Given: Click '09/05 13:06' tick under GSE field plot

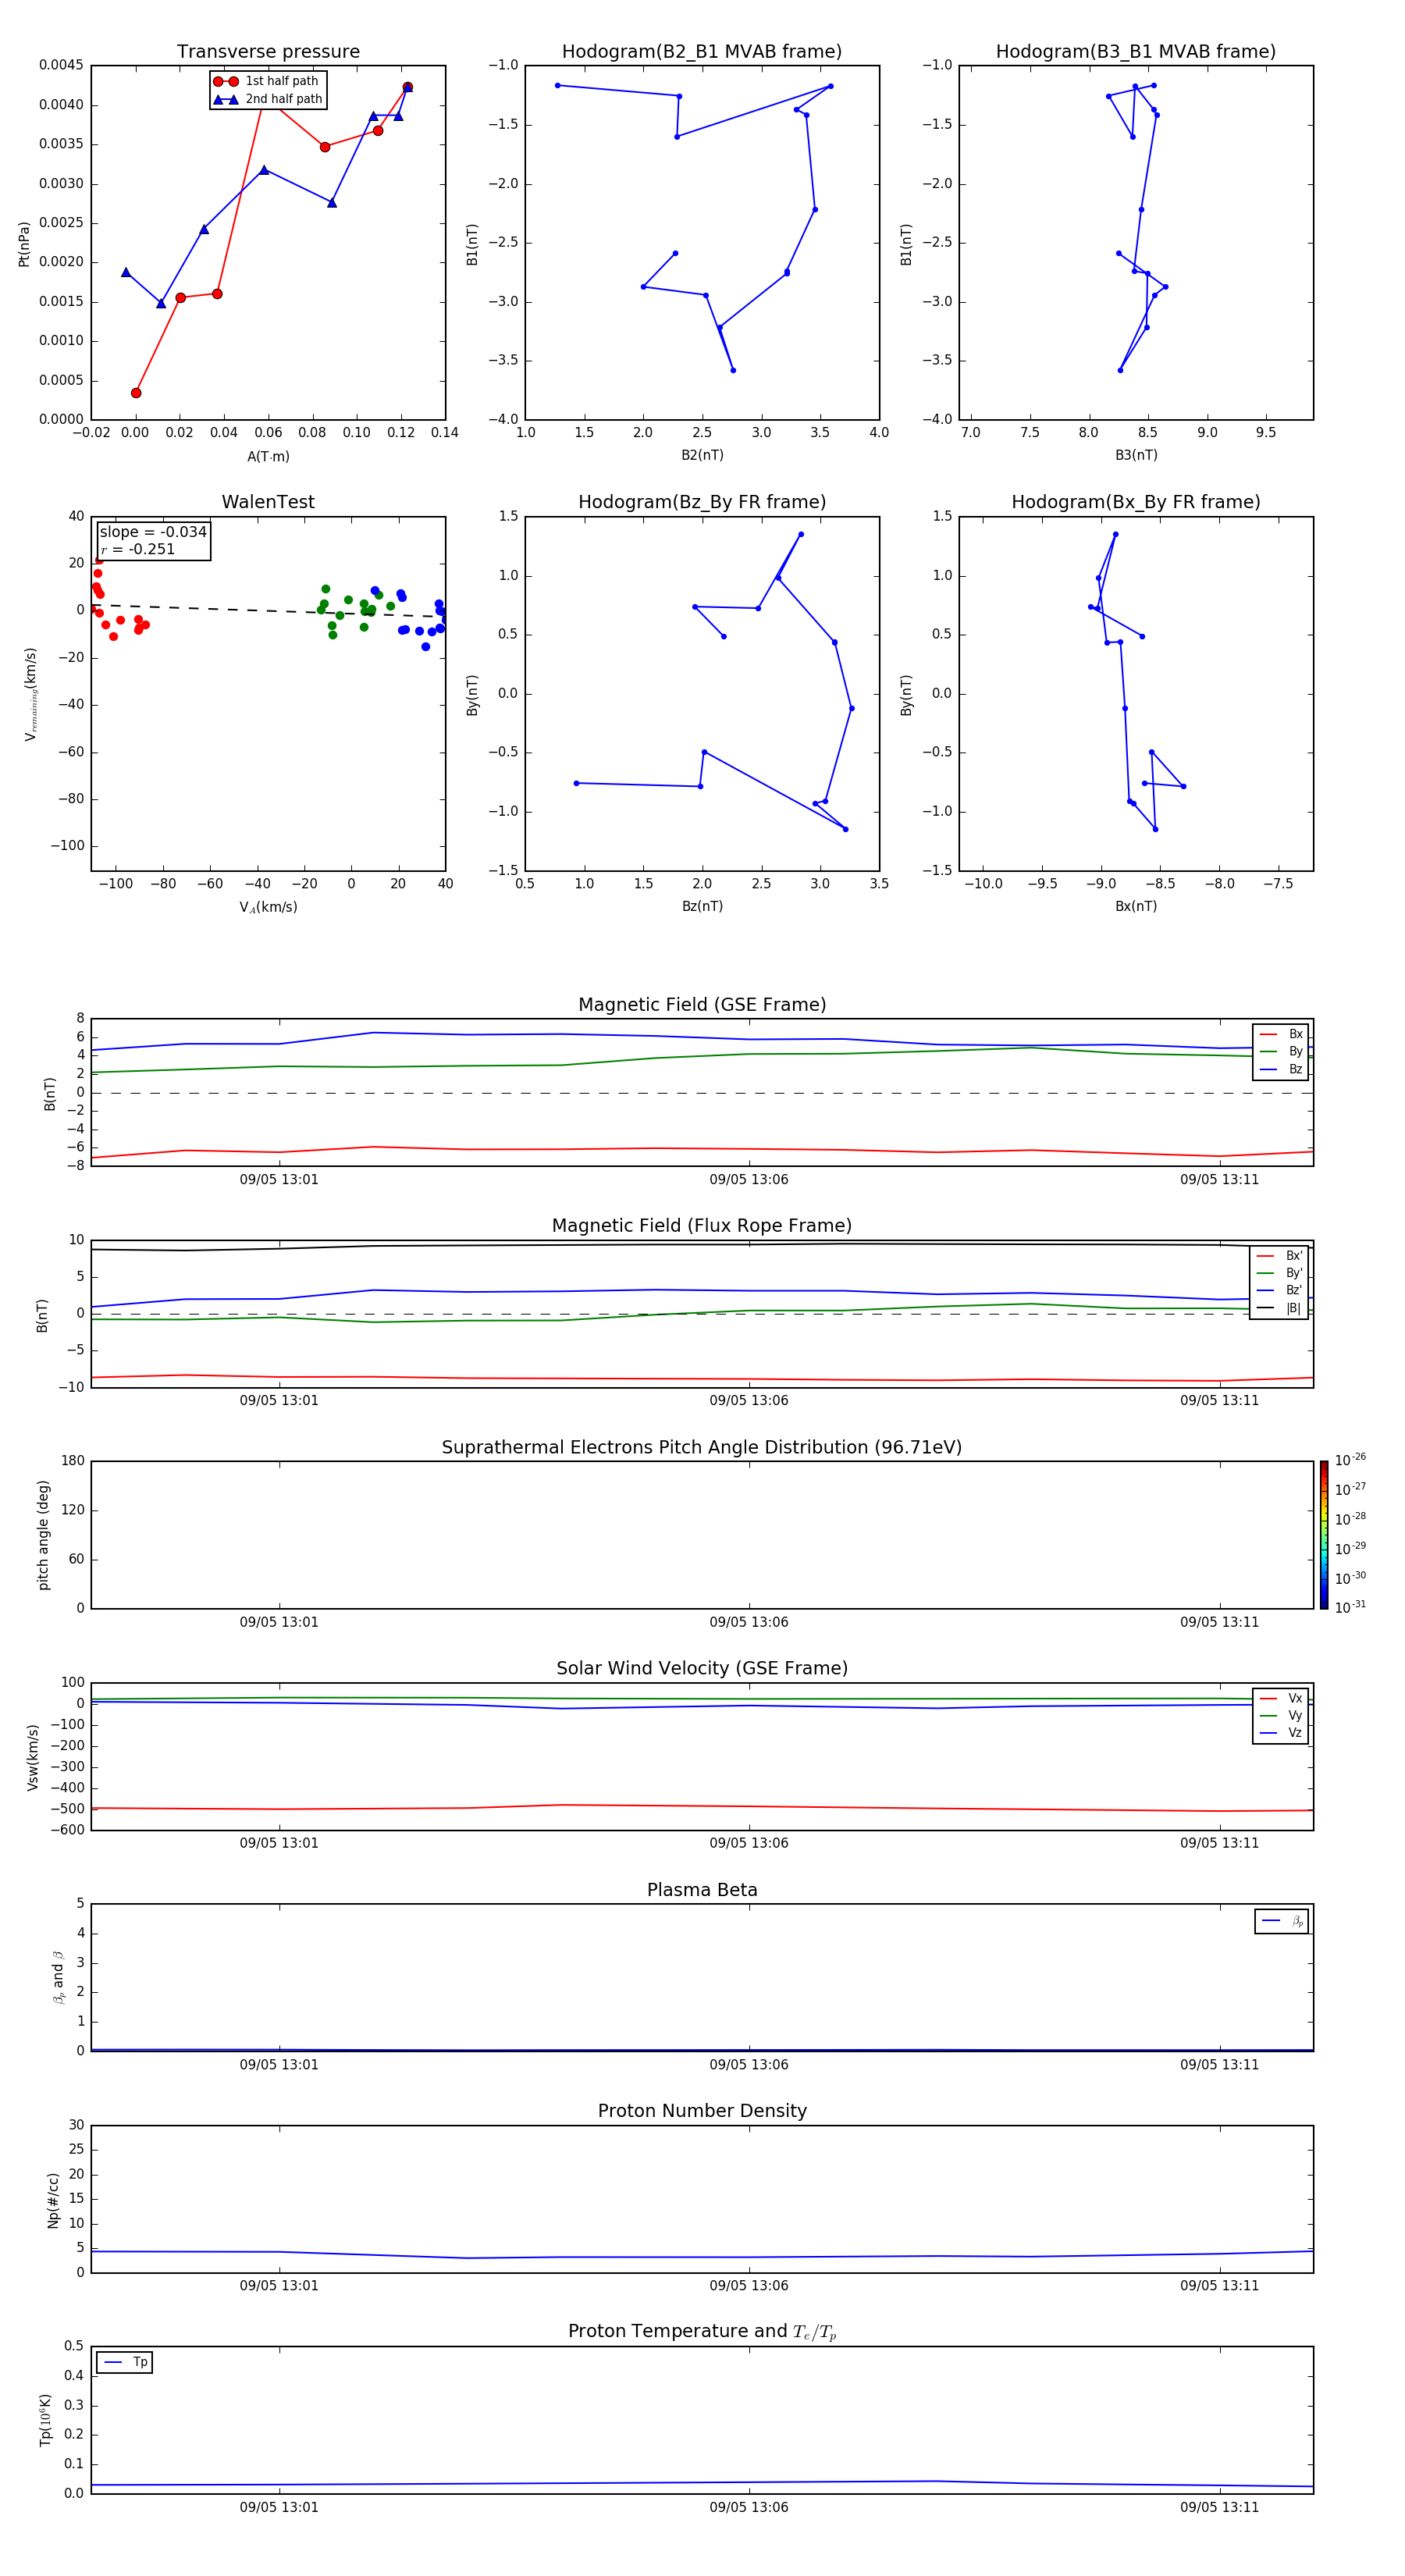Looking at the screenshot, I should coord(749,1180).
